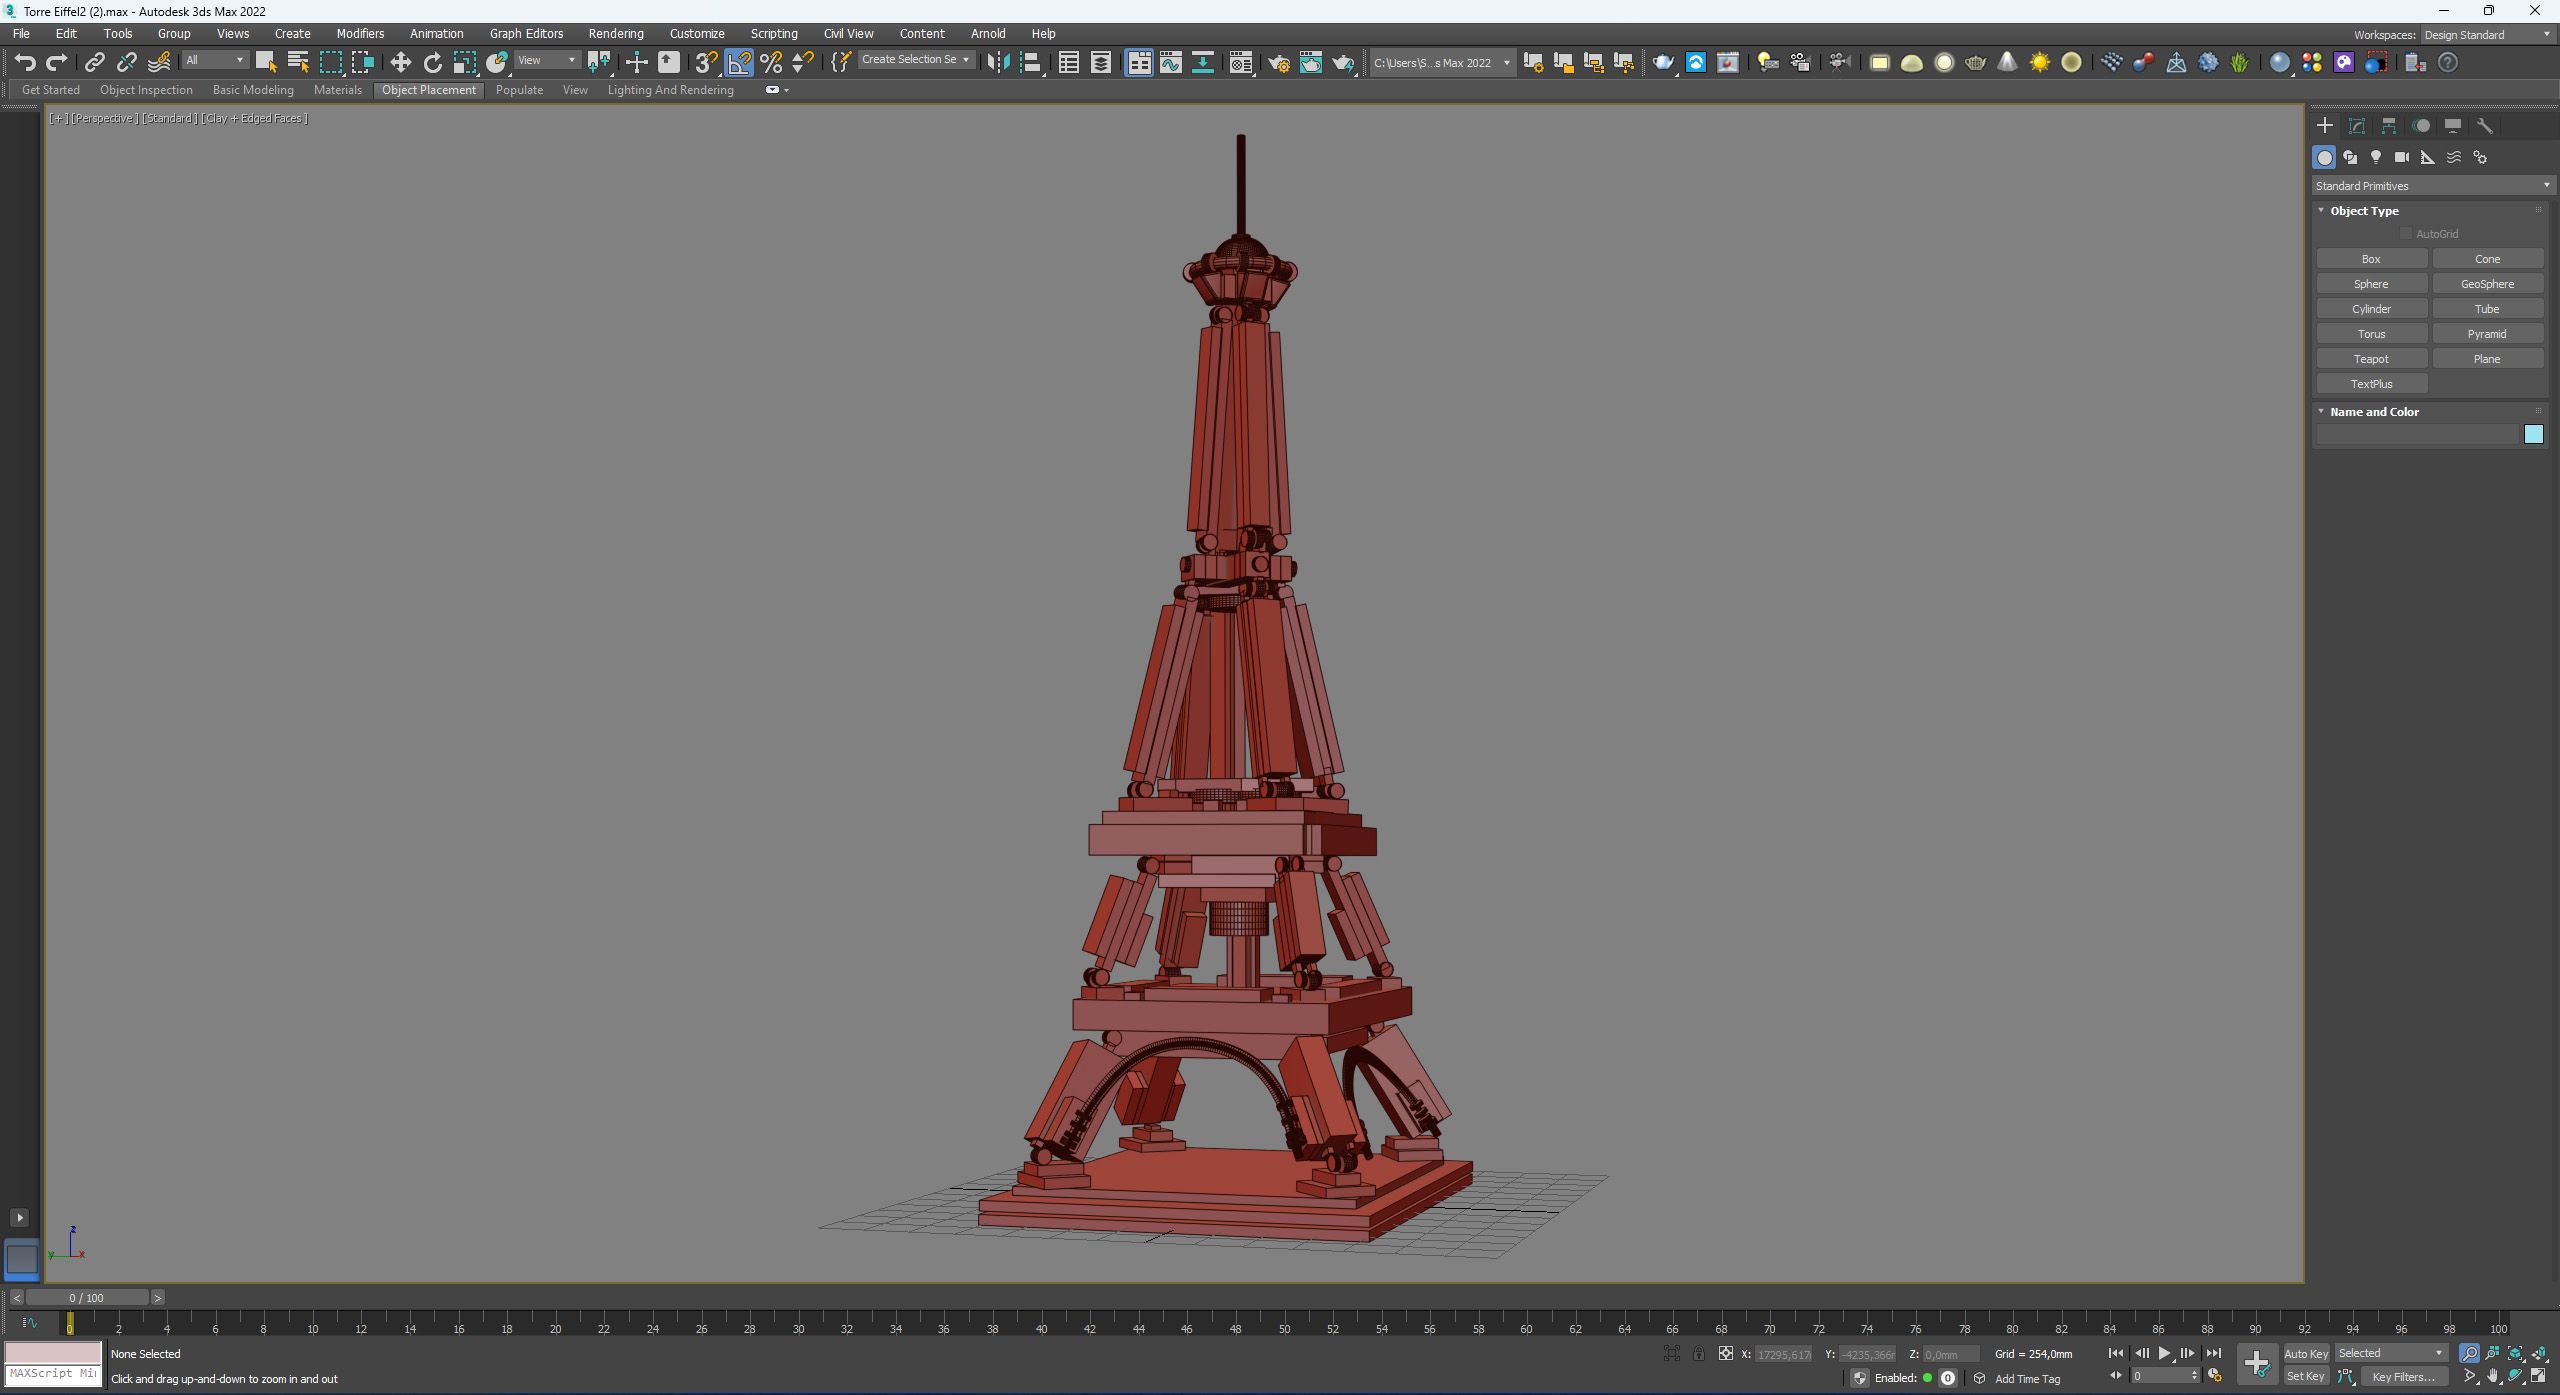
Task: Click the Select and Rotate tool
Action: coord(433,64)
